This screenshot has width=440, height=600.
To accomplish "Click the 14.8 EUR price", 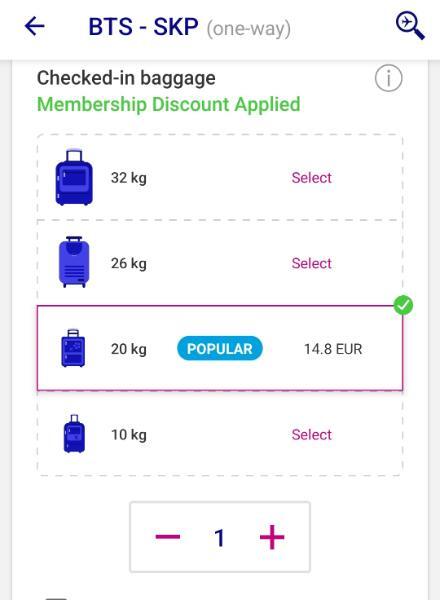I will coord(333,349).
